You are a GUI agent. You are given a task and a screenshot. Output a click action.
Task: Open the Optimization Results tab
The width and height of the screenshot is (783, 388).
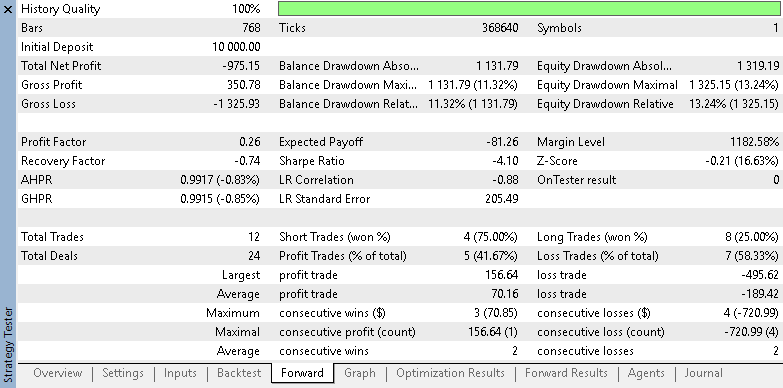(450, 373)
